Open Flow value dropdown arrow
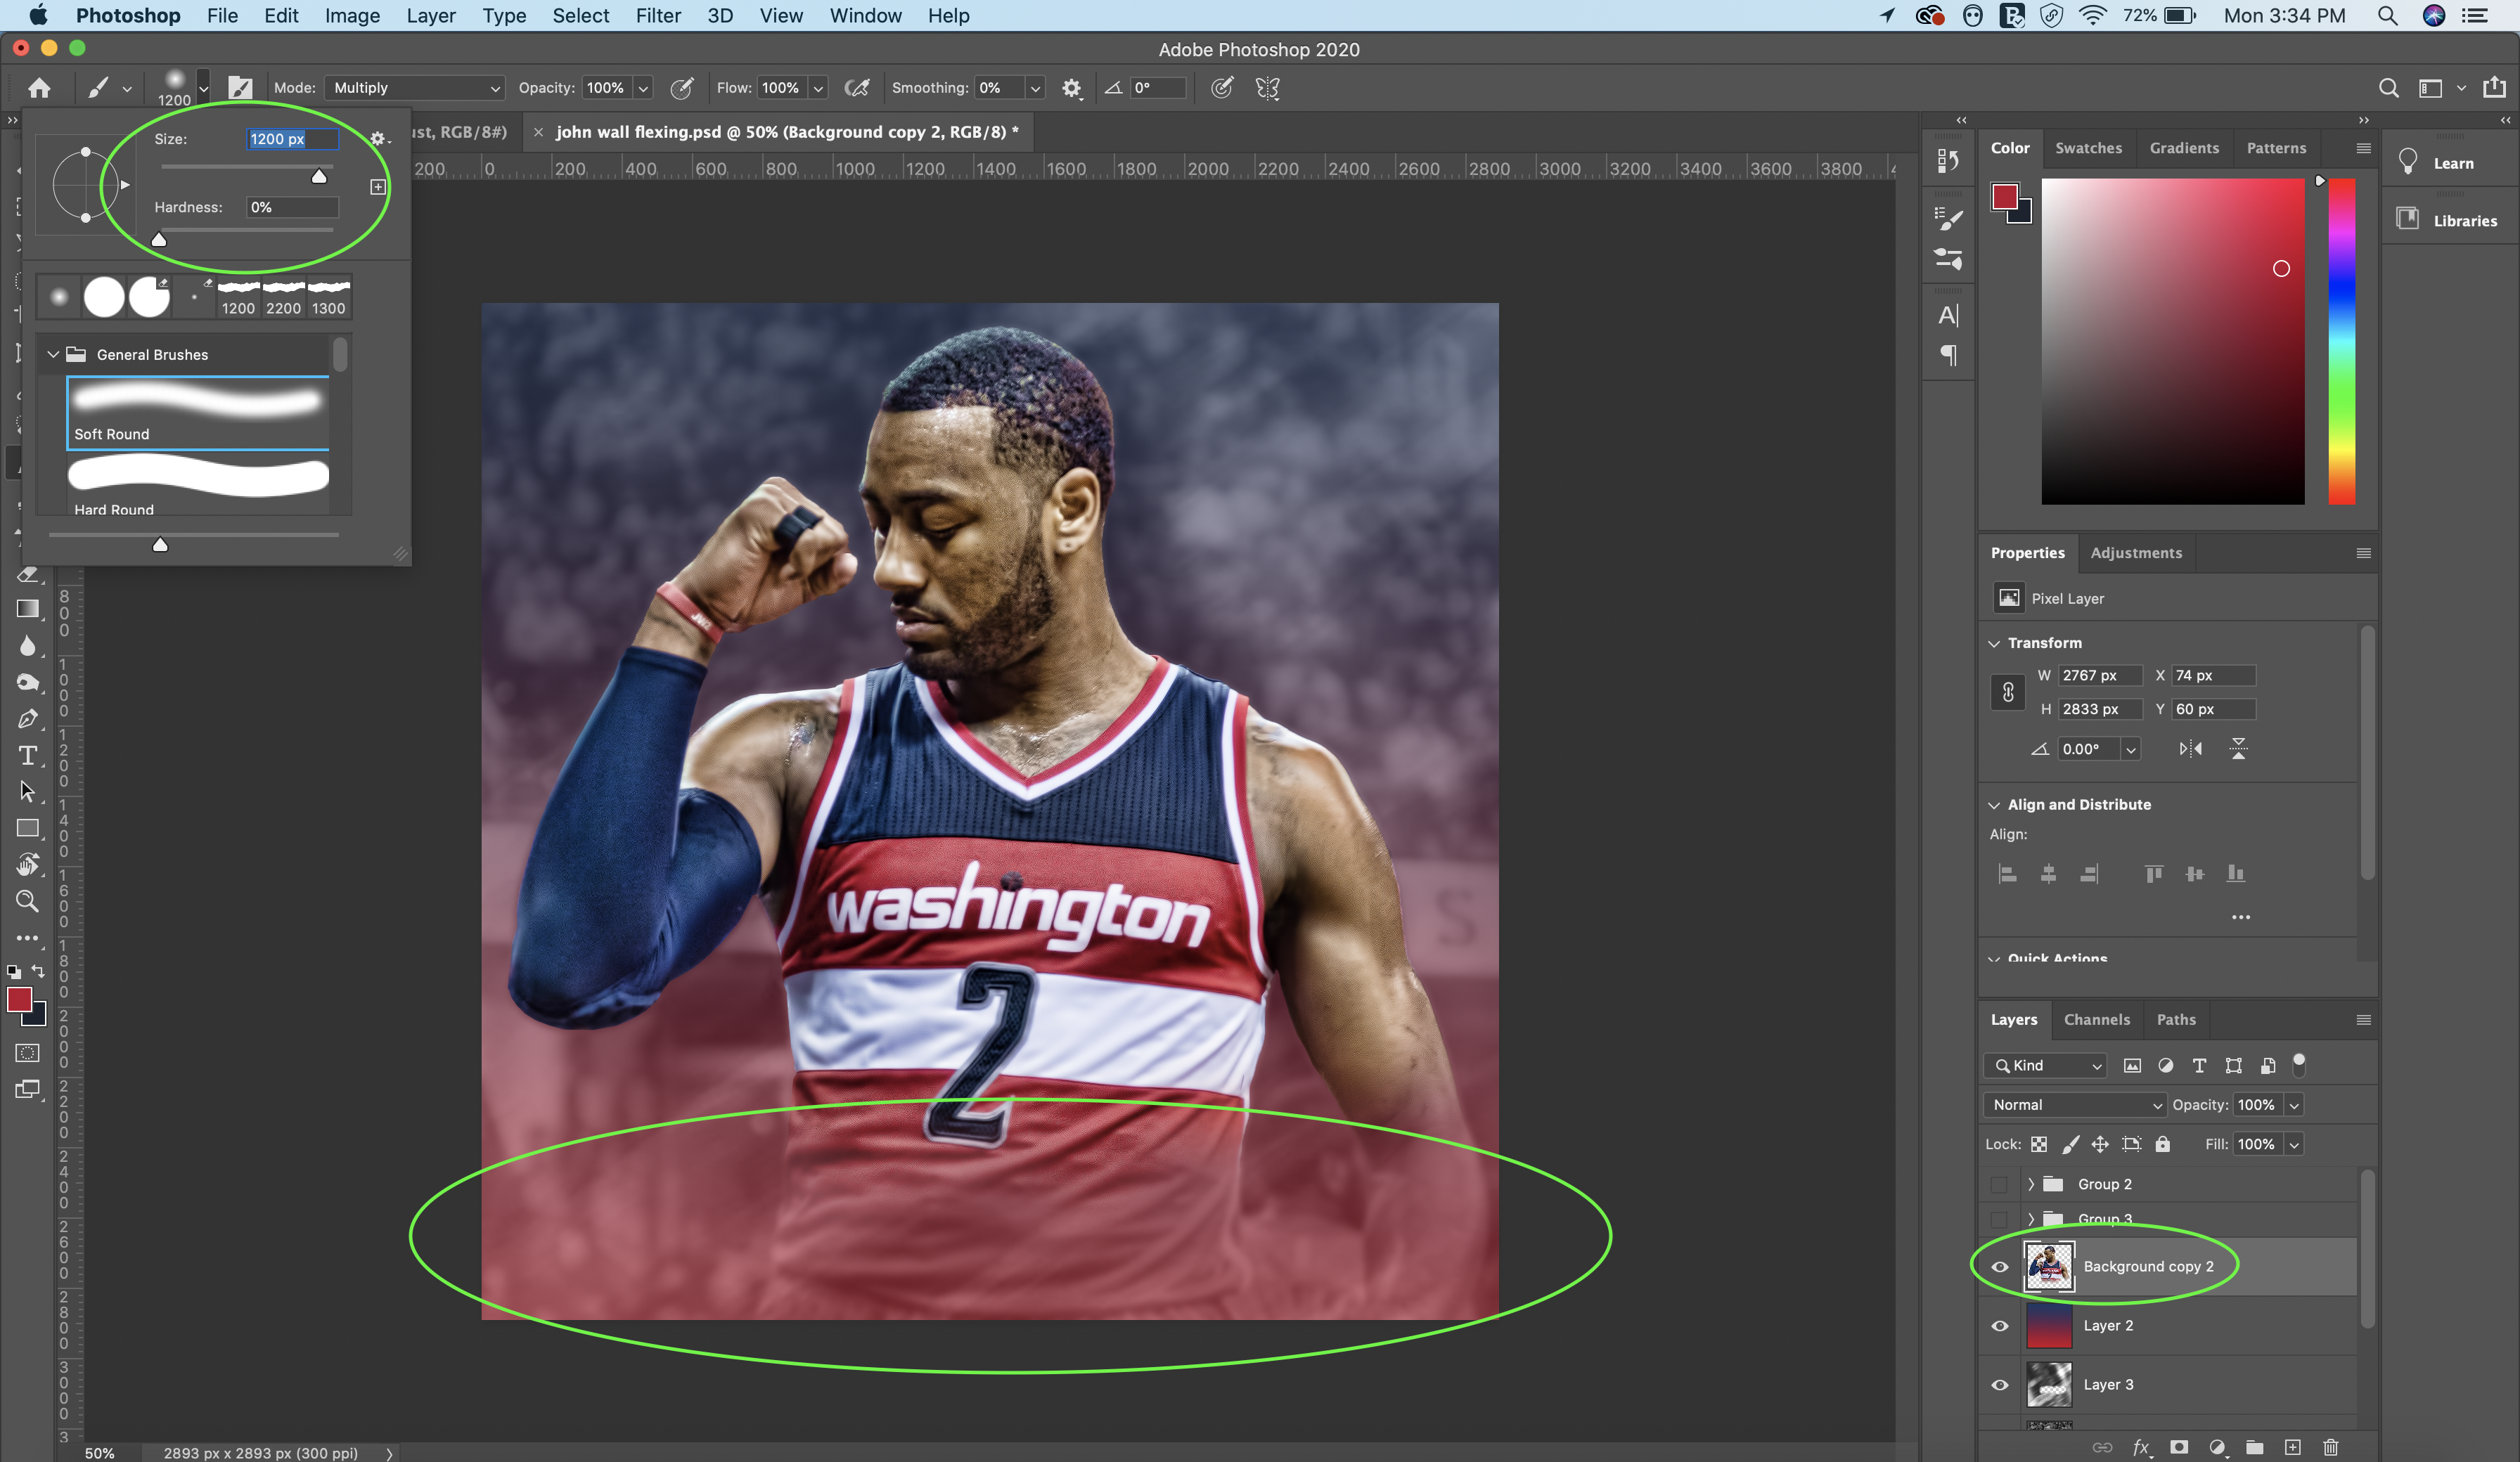2520x1462 pixels. point(818,88)
